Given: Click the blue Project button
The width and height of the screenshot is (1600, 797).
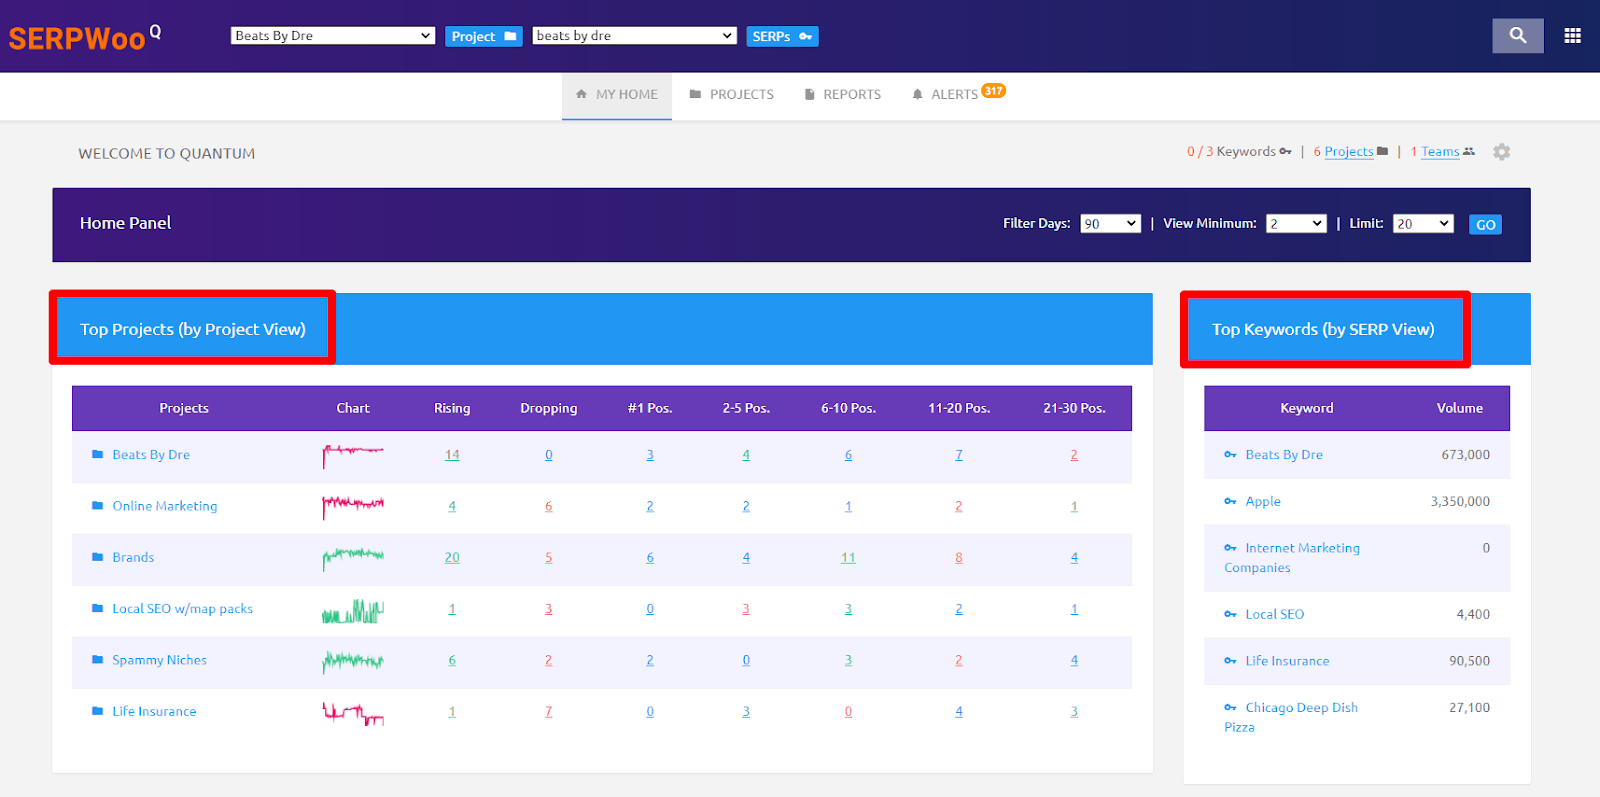Looking at the screenshot, I should [484, 36].
